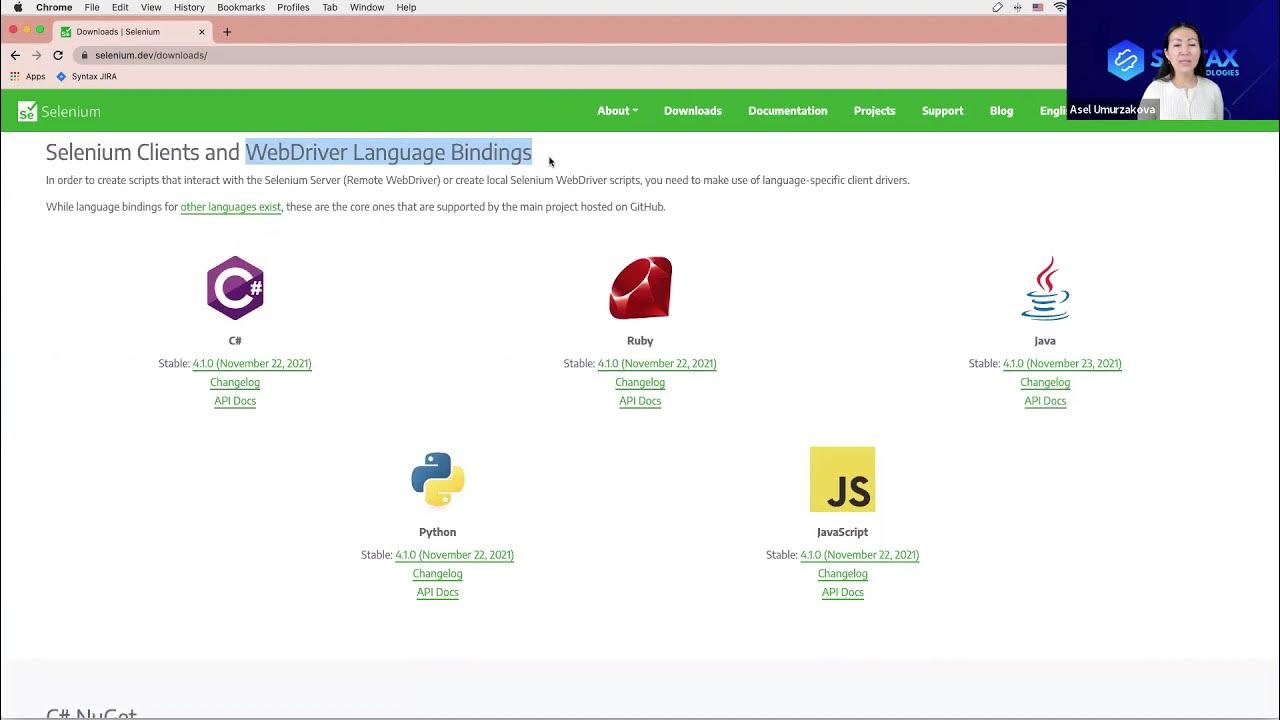This screenshot has width=1280, height=720.
Task: Open the Bookmarks menu
Action: coord(241,7)
